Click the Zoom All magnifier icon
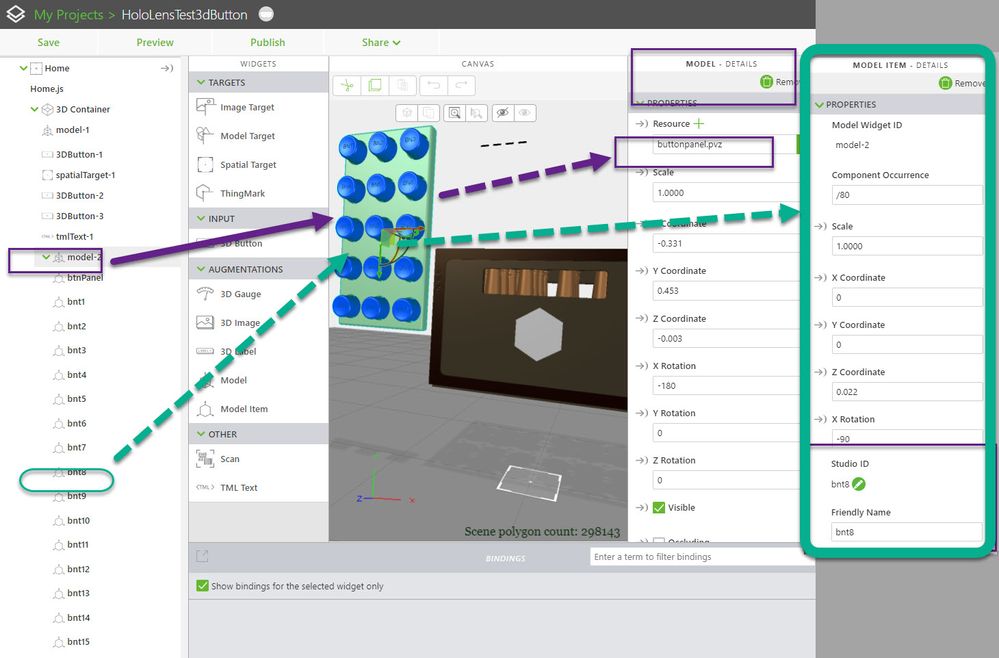This screenshot has width=999, height=658. 454,113
